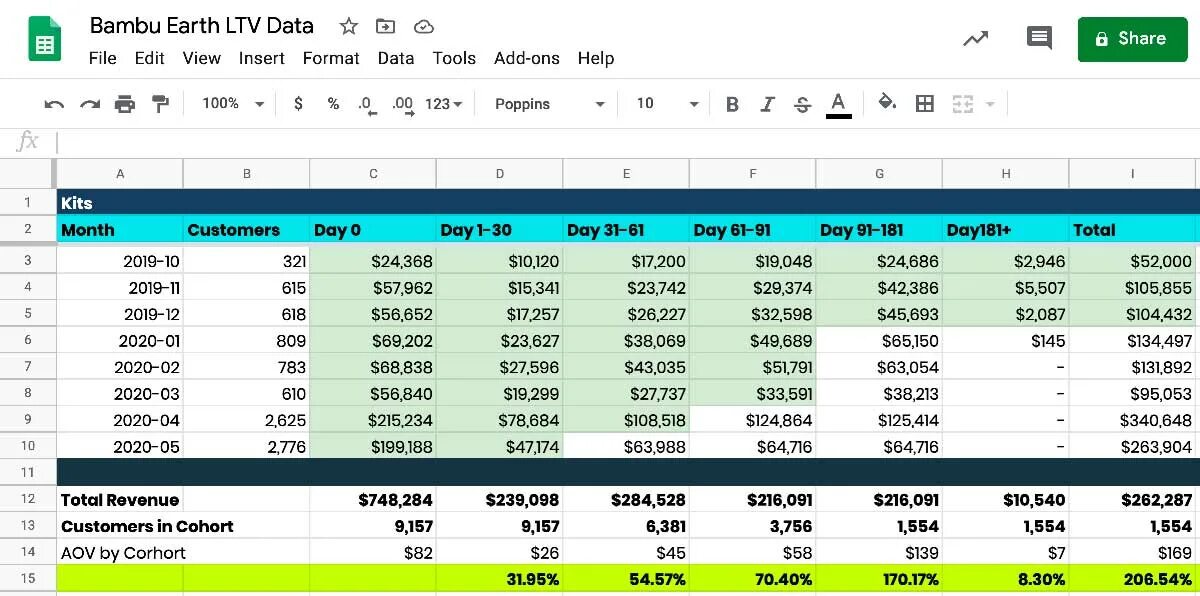Select the 2019-10 month cell
This screenshot has width=1200, height=596.
tap(120, 261)
